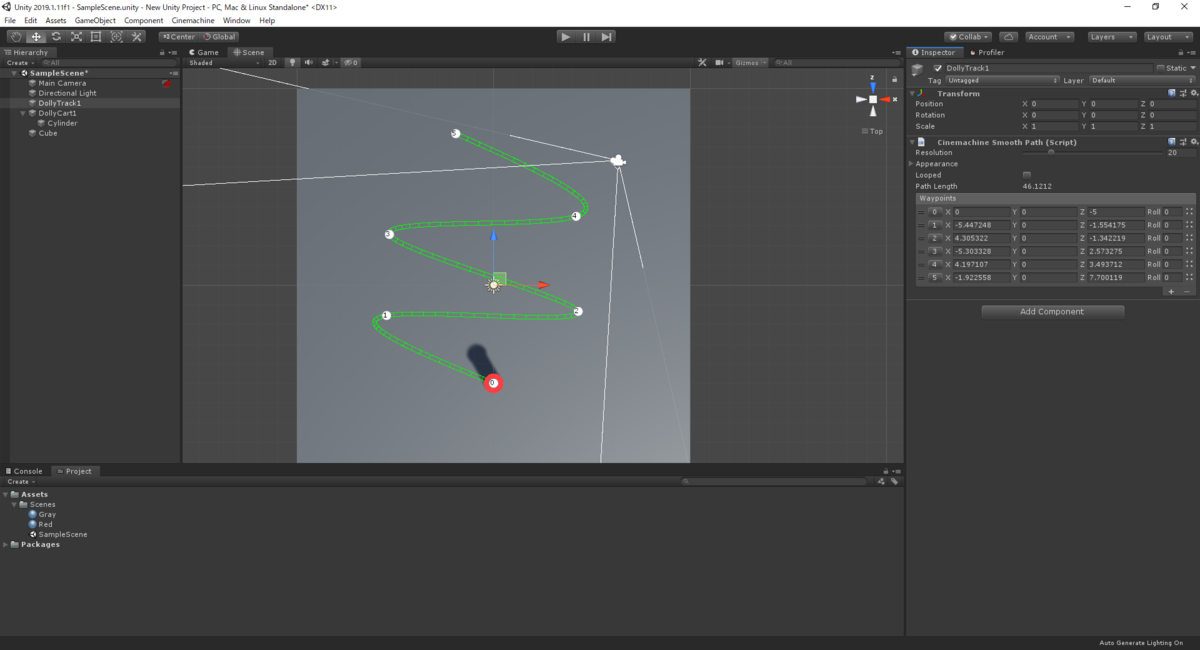Viewport: 1200px width, 650px height.
Task: Open the Project Create button
Action: coord(20,481)
